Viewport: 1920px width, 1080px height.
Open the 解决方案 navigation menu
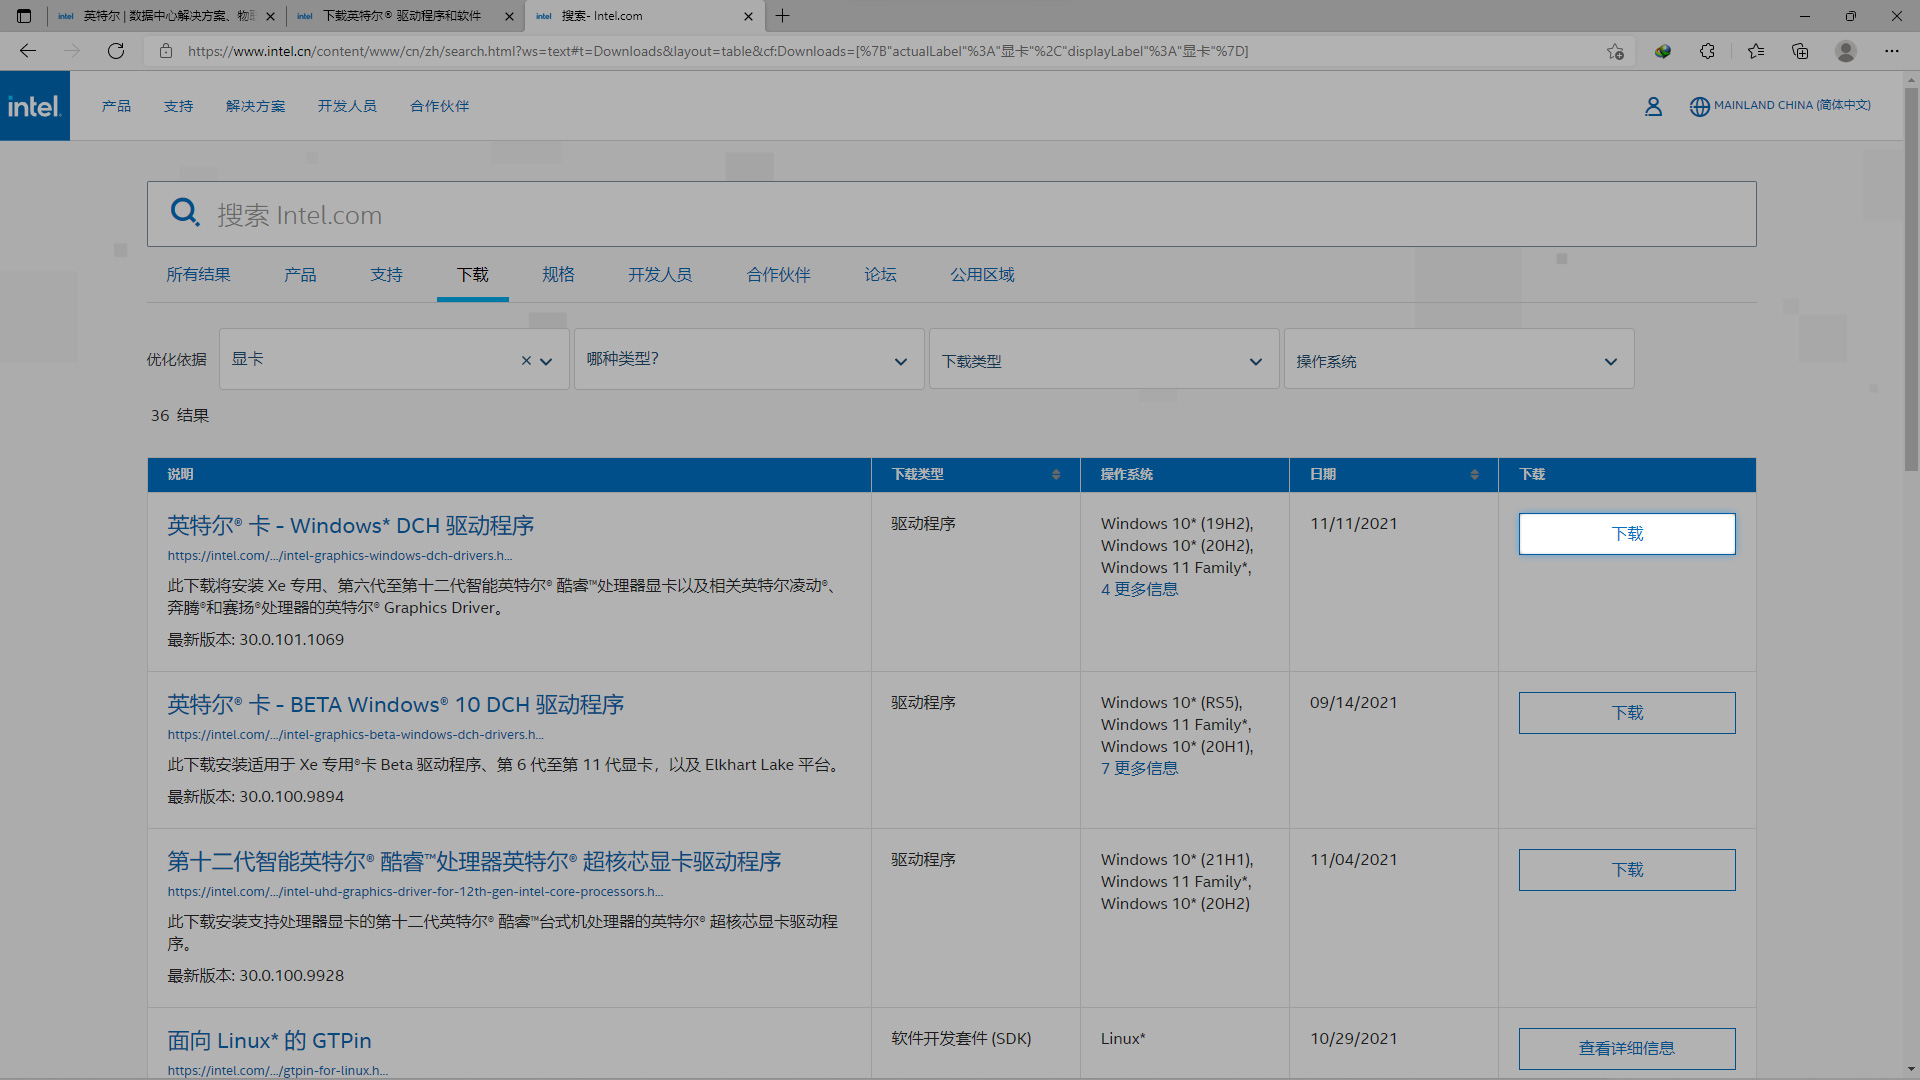click(x=255, y=106)
